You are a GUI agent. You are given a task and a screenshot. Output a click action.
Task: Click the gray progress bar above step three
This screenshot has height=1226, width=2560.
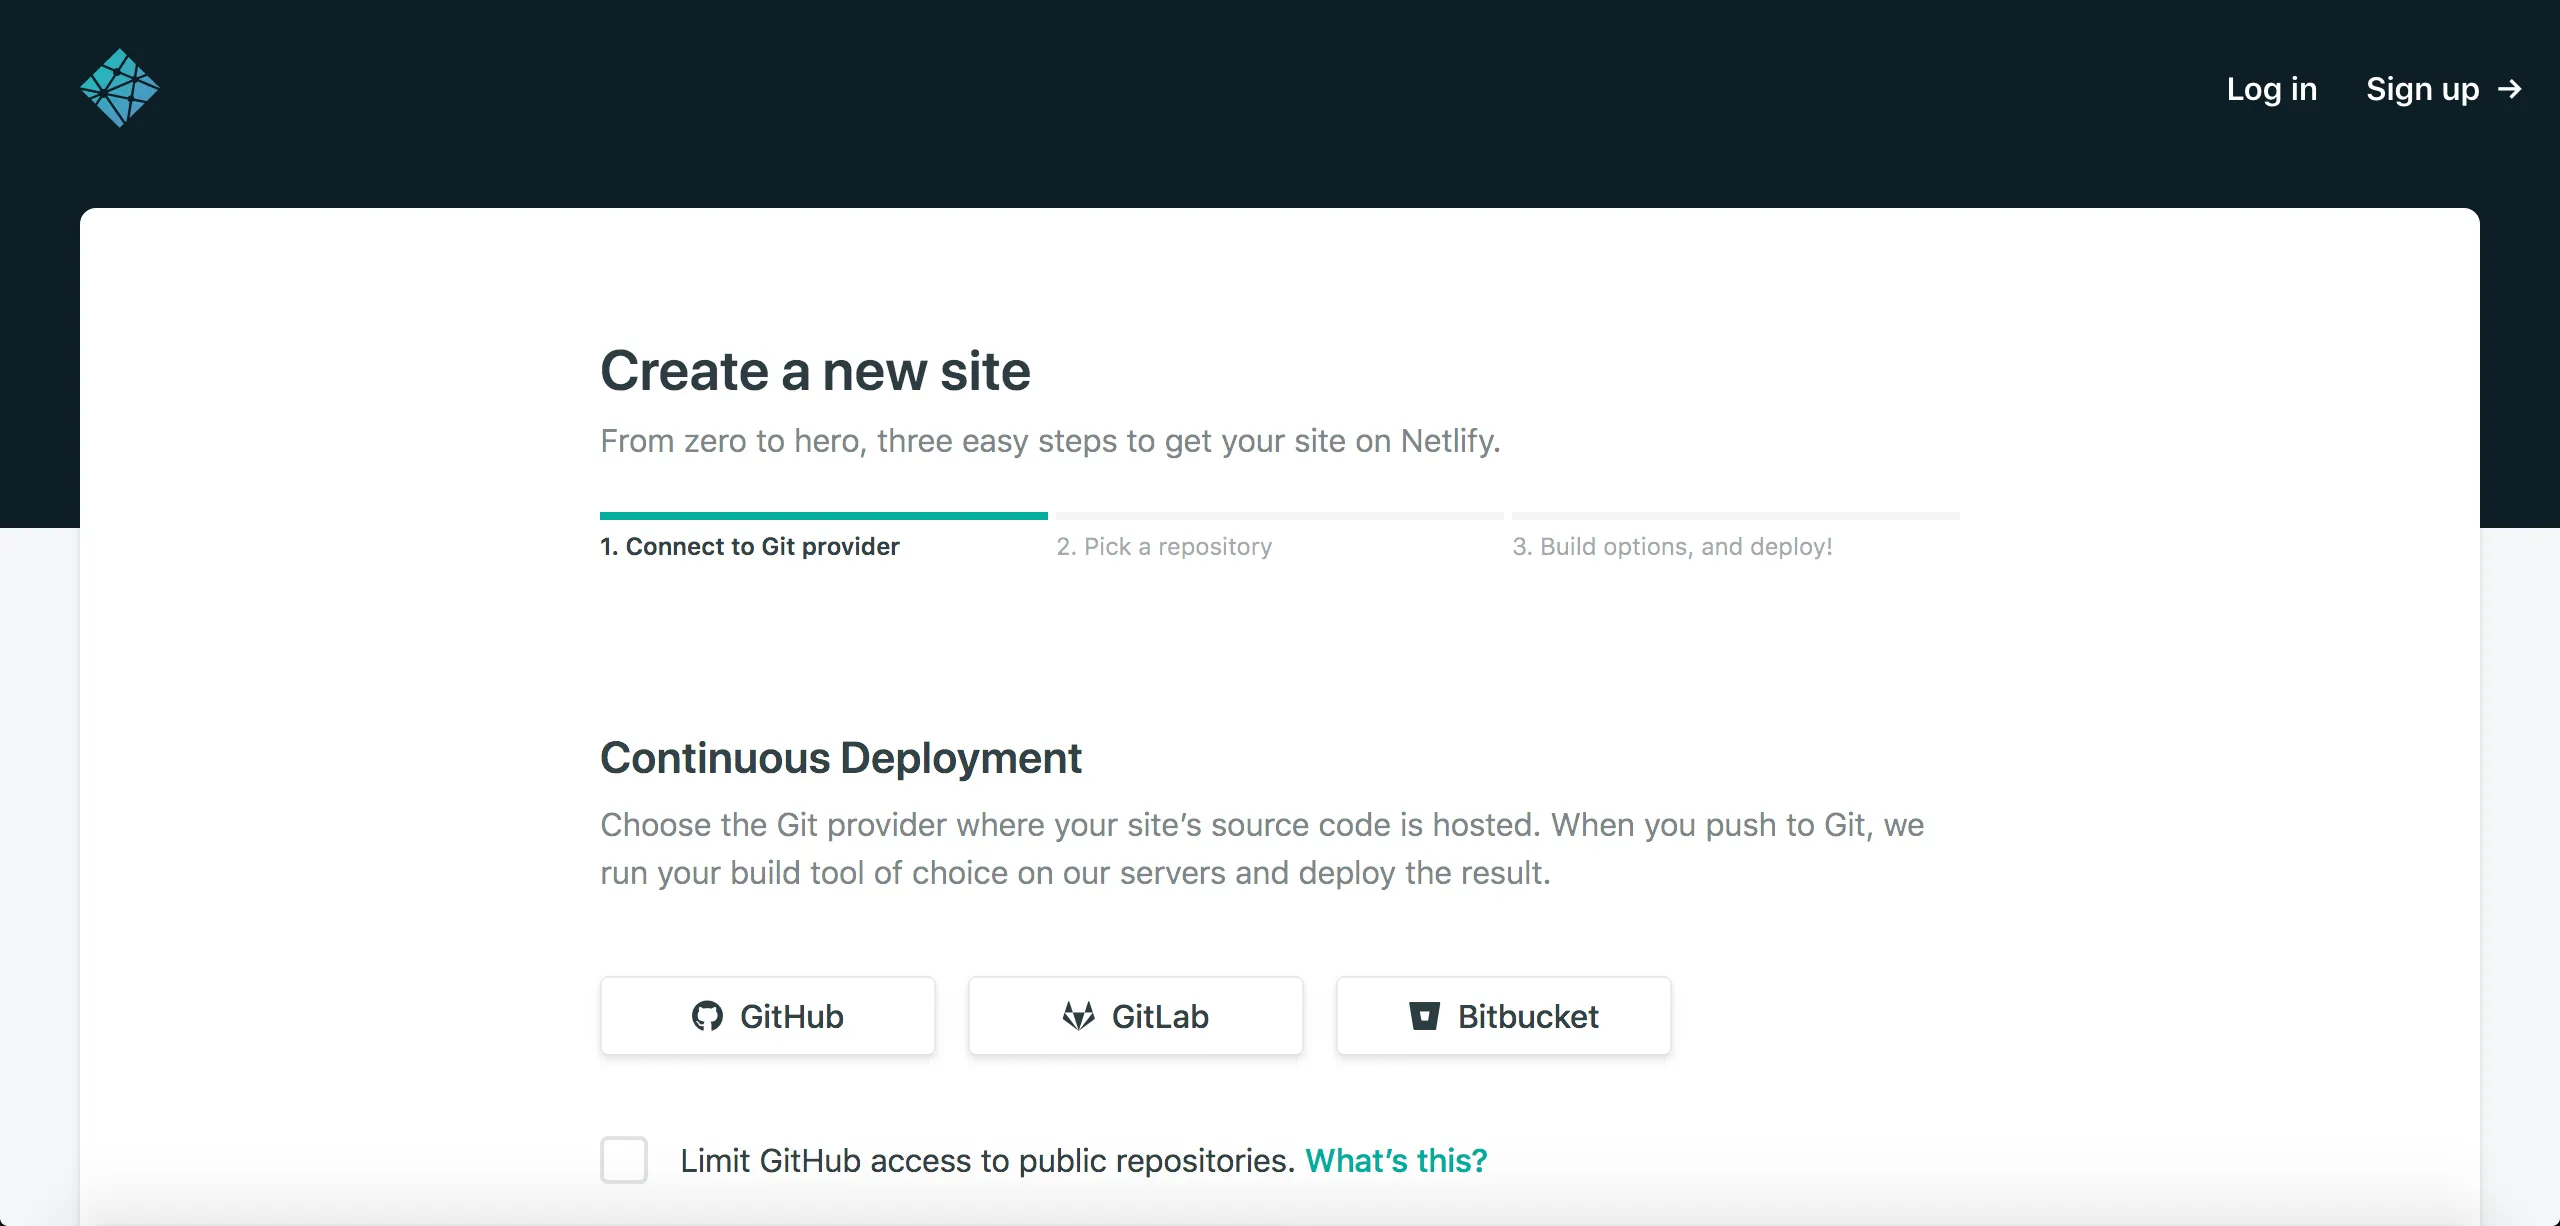point(1735,515)
